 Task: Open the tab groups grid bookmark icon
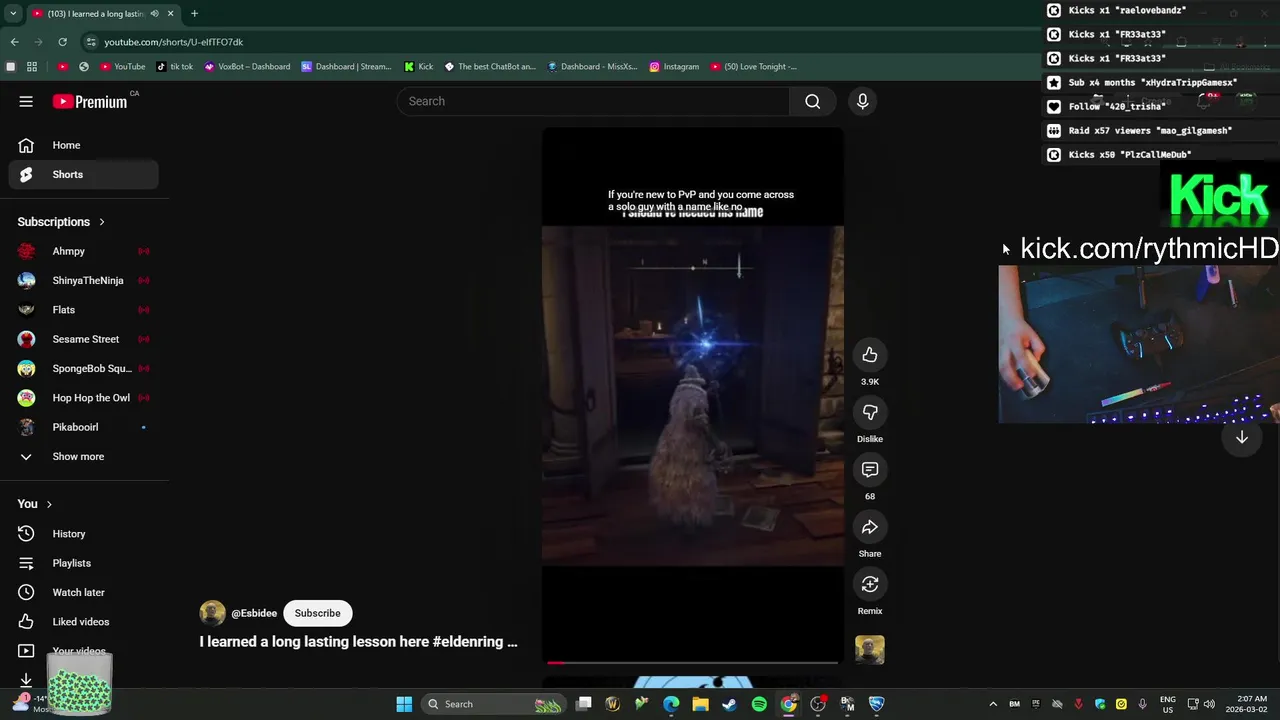(32, 67)
